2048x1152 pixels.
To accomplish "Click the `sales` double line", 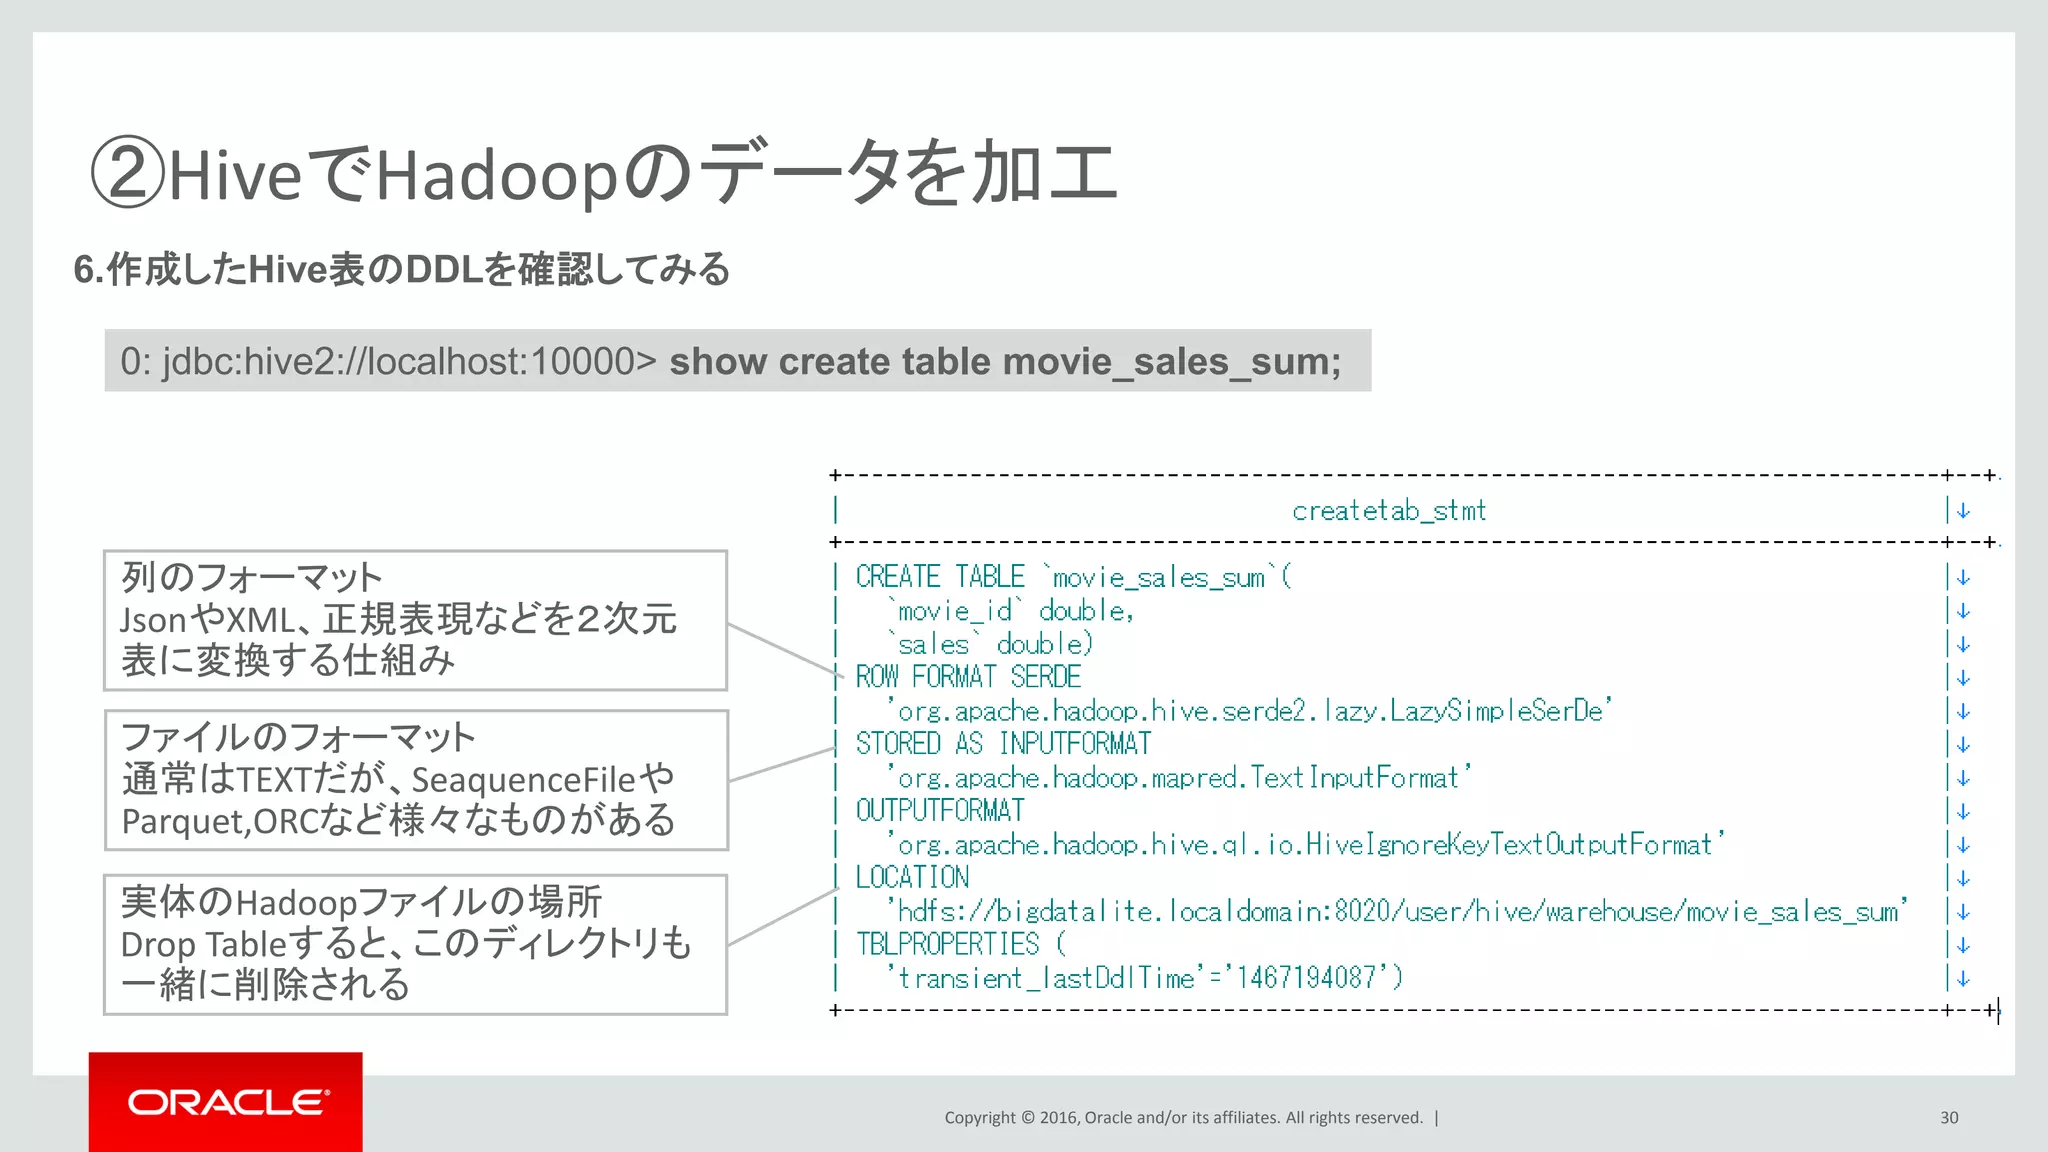I will pos(990,644).
